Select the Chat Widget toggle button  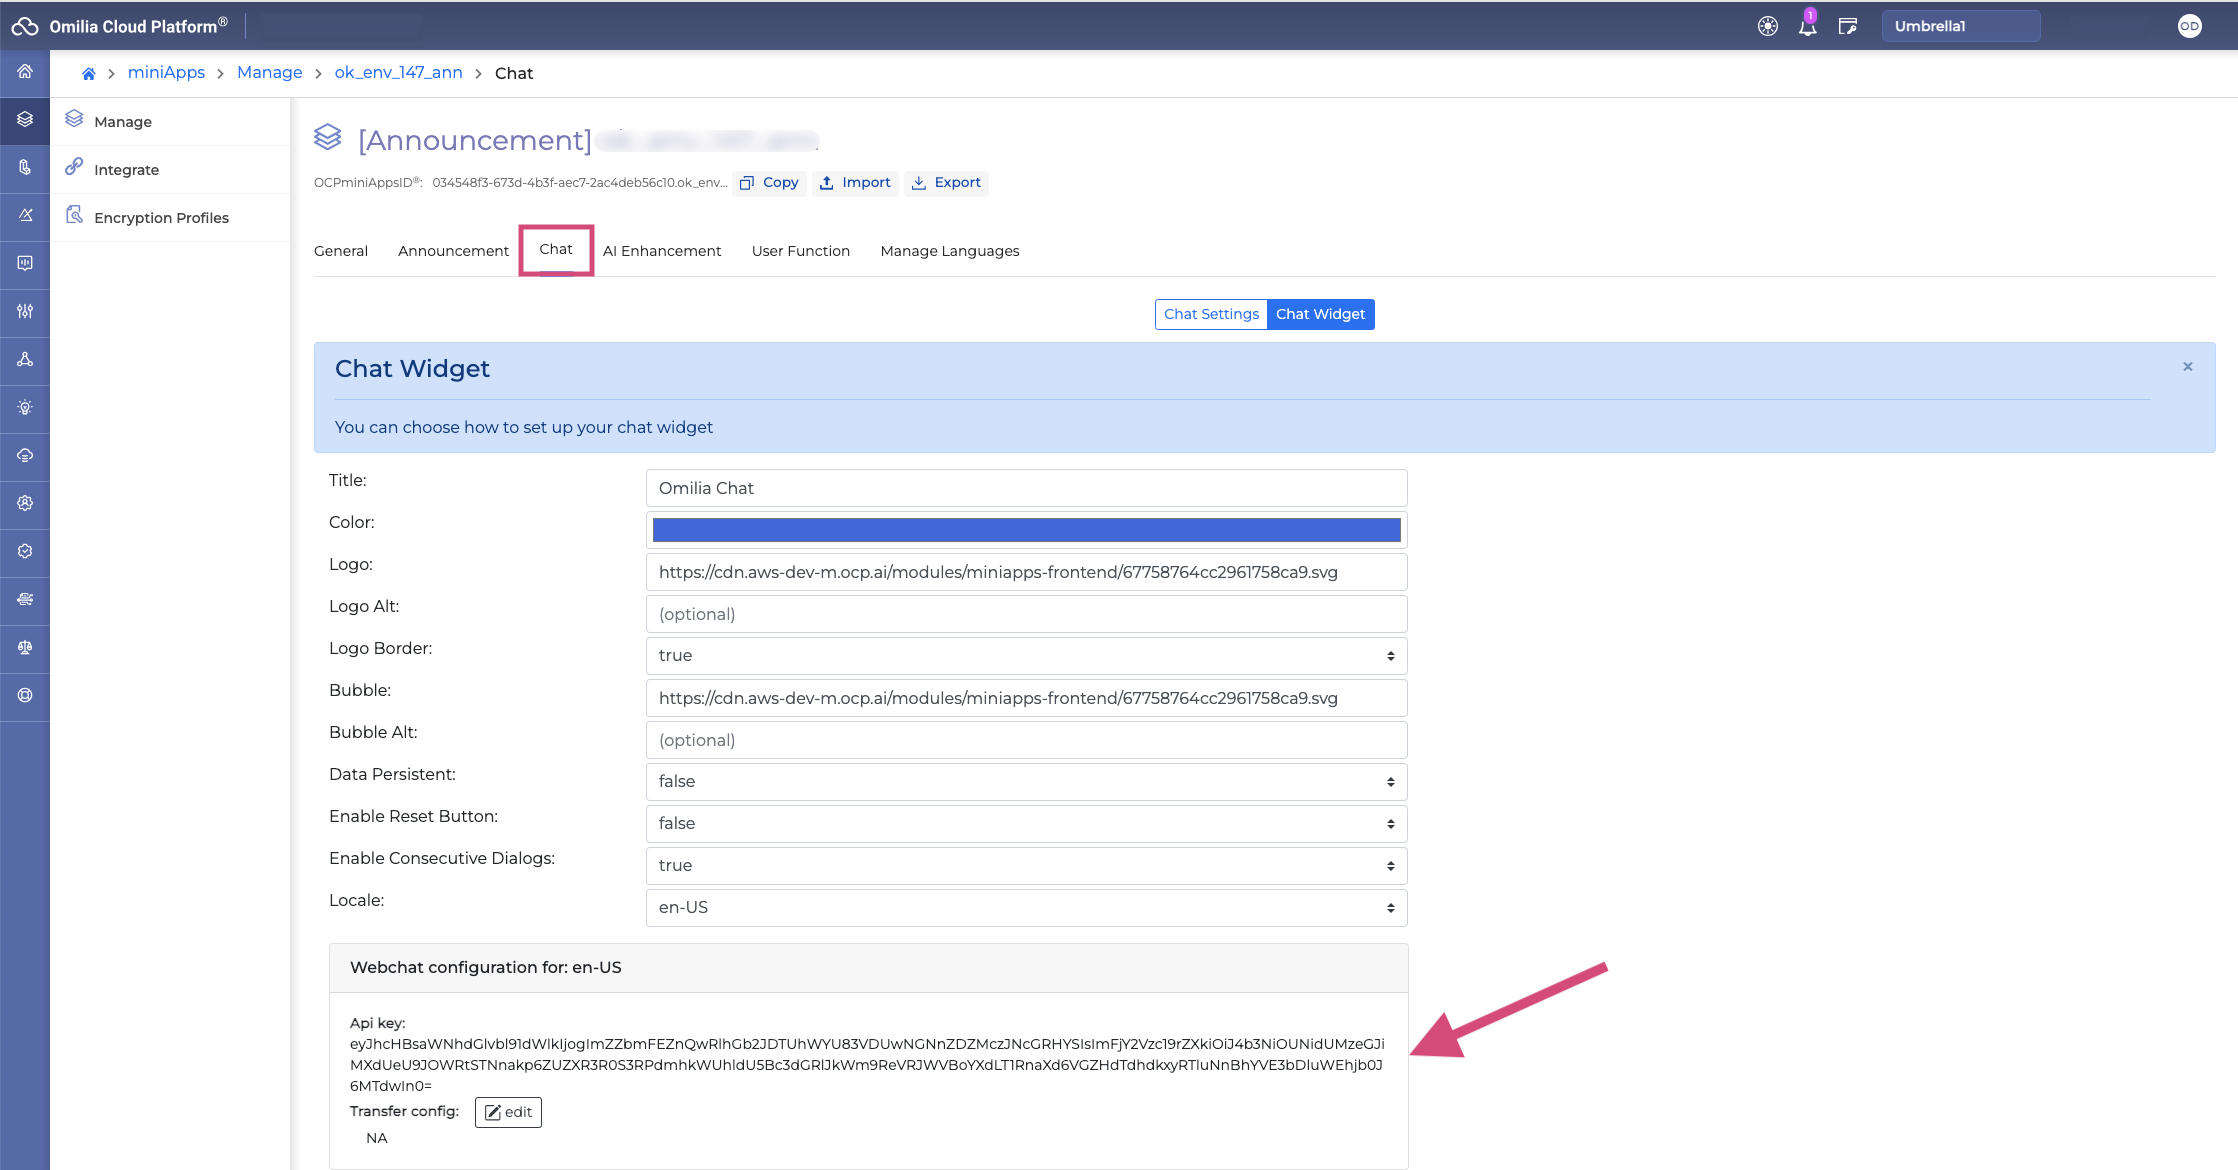point(1320,314)
